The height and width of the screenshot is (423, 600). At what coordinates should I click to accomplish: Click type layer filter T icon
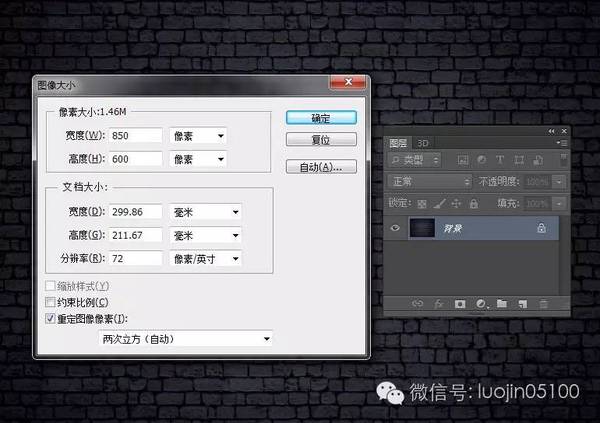(500, 160)
